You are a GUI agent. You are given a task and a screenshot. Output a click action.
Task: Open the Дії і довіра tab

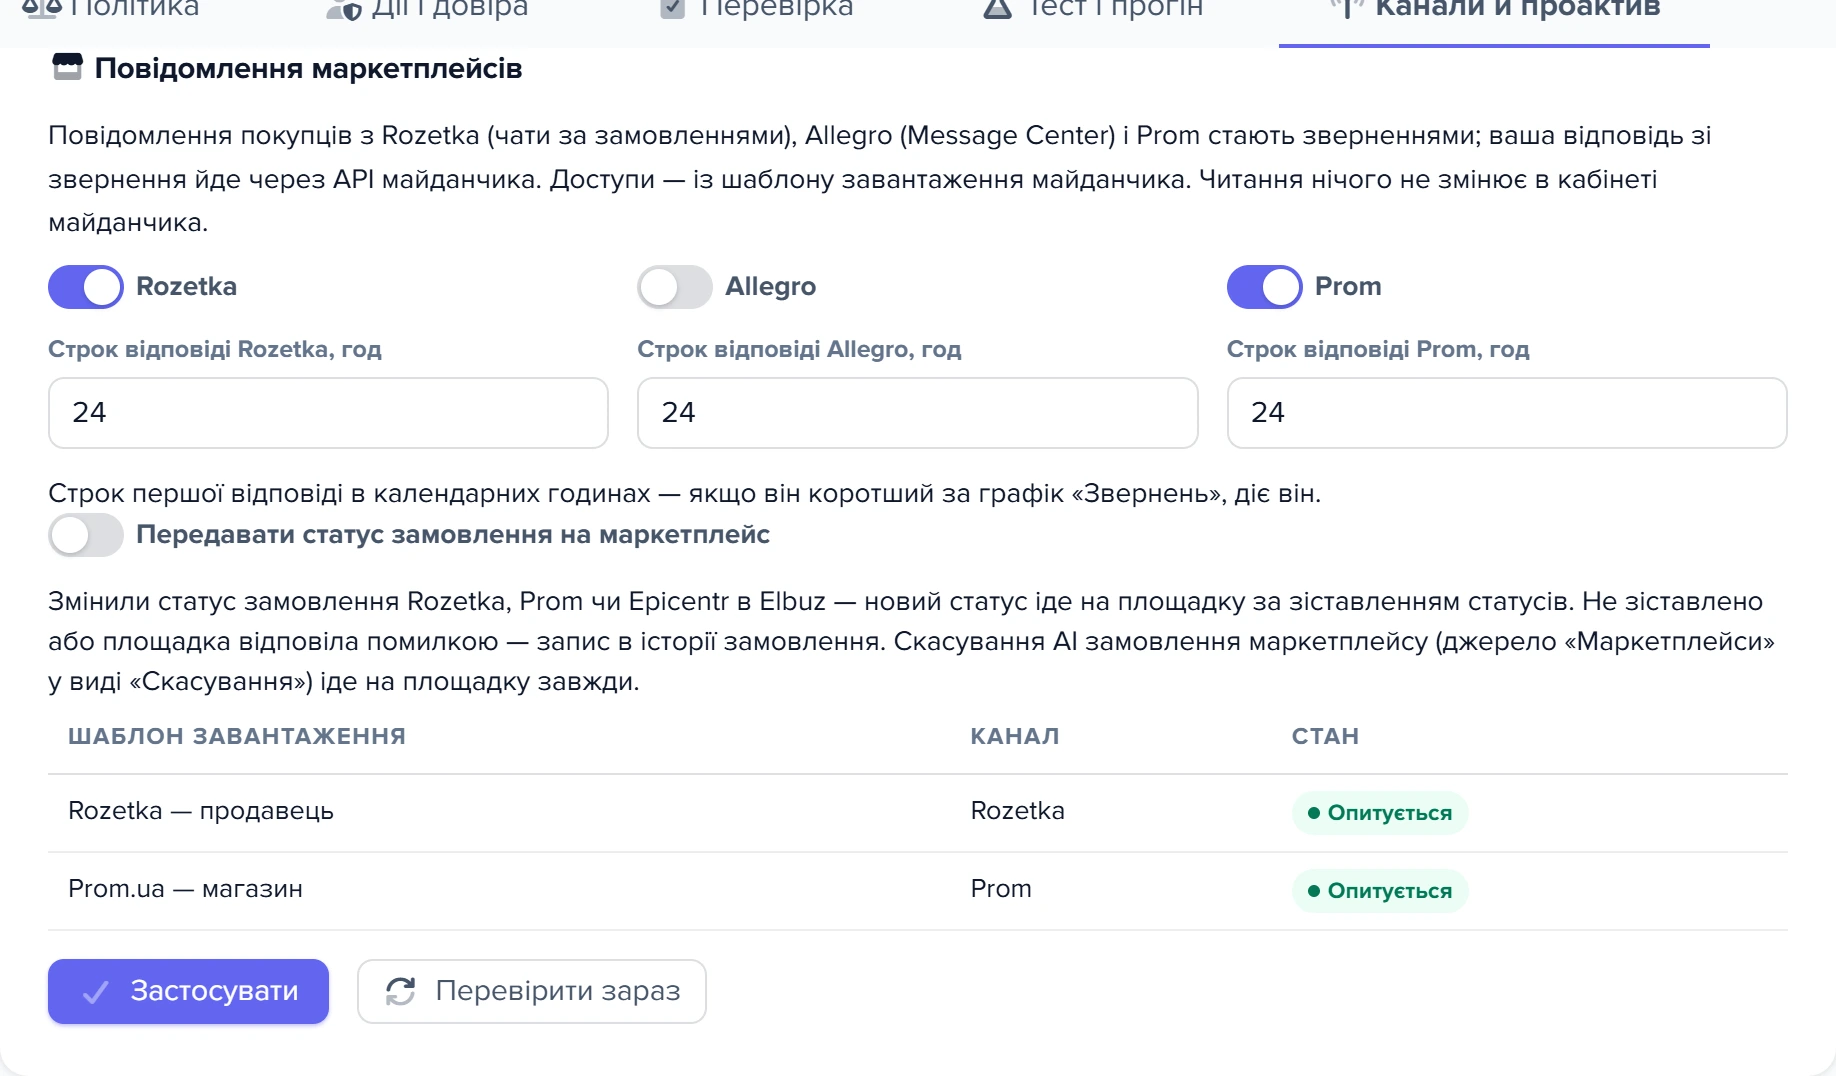(427, 10)
